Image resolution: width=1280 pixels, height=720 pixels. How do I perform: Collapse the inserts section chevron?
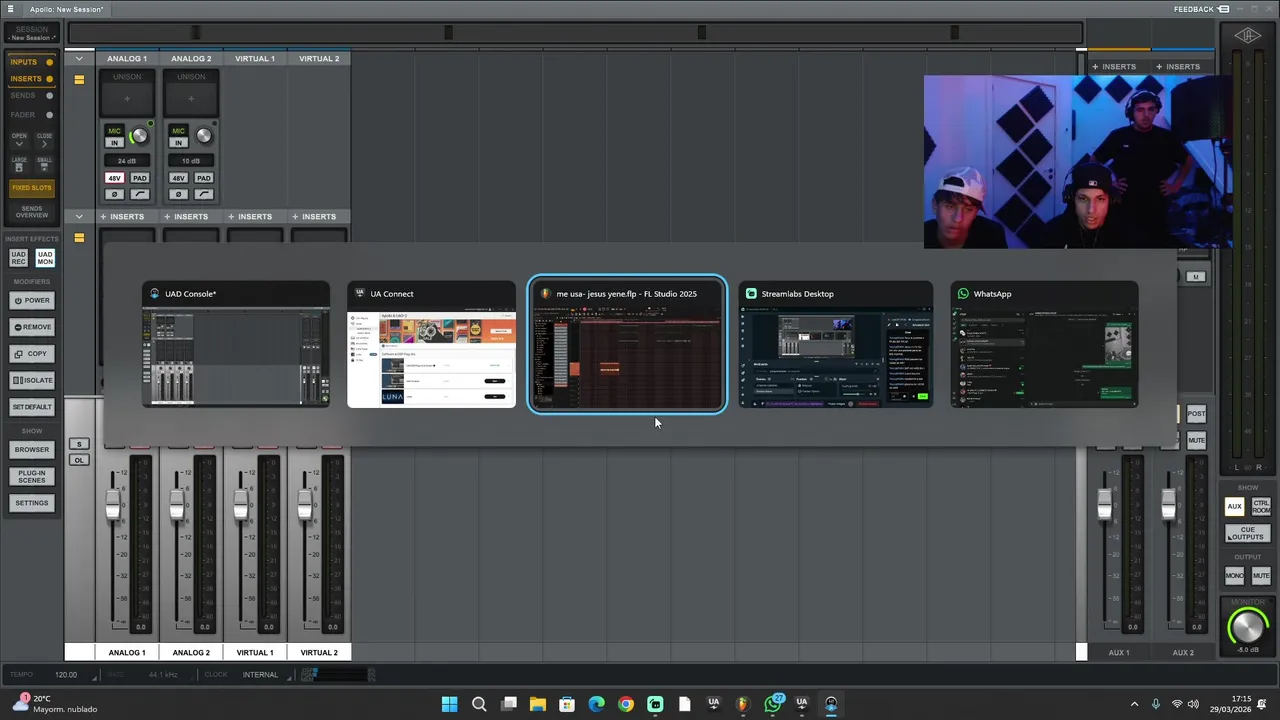[79, 217]
